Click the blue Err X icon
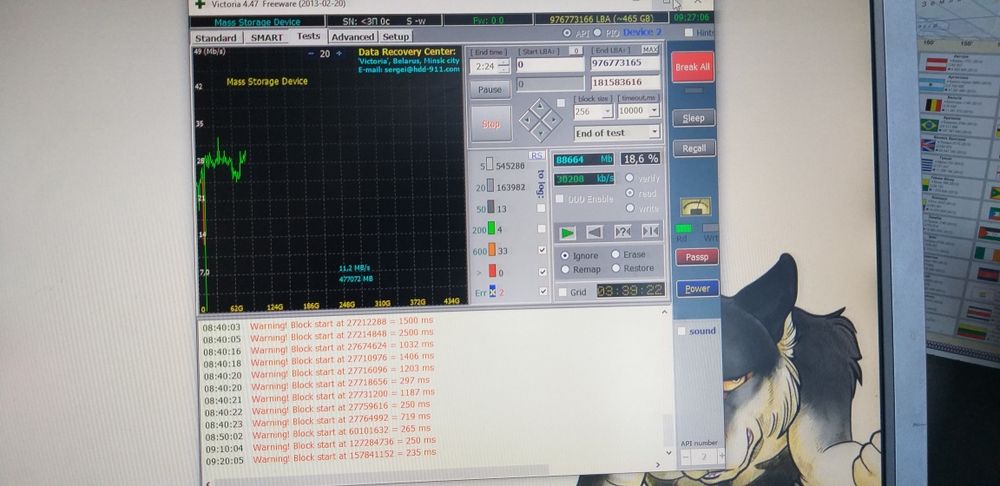This screenshot has height=486, width=1000. tap(493, 292)
